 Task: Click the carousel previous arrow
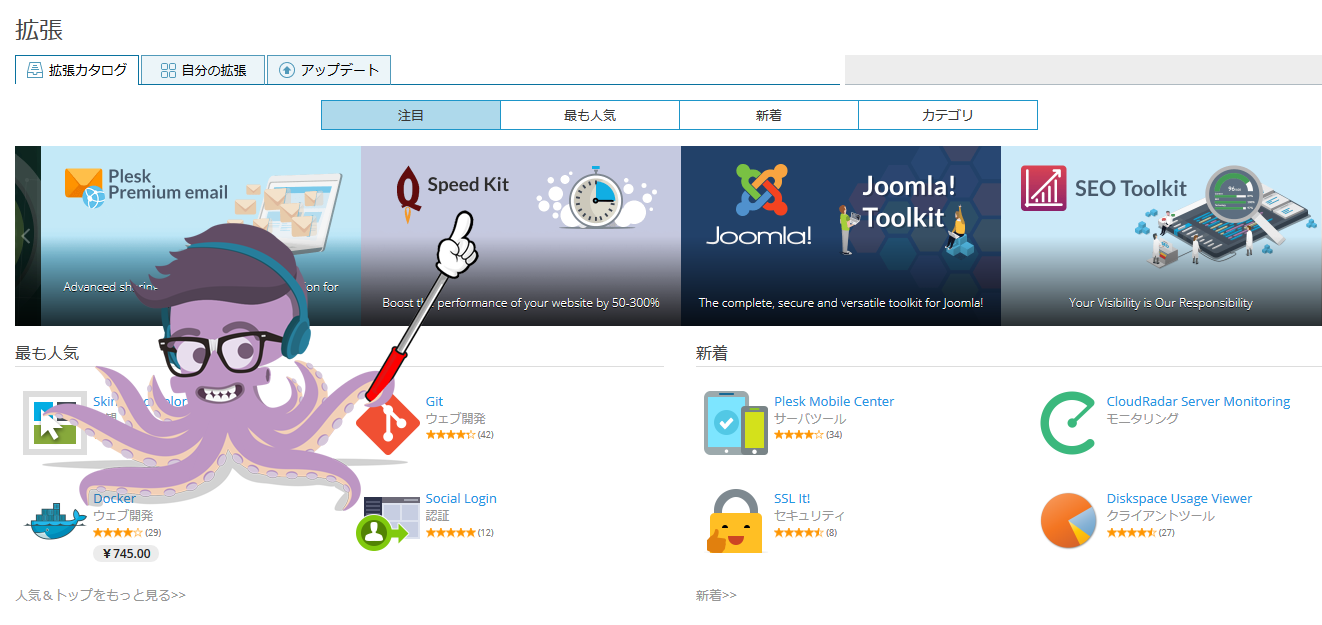tap(26, 236)
